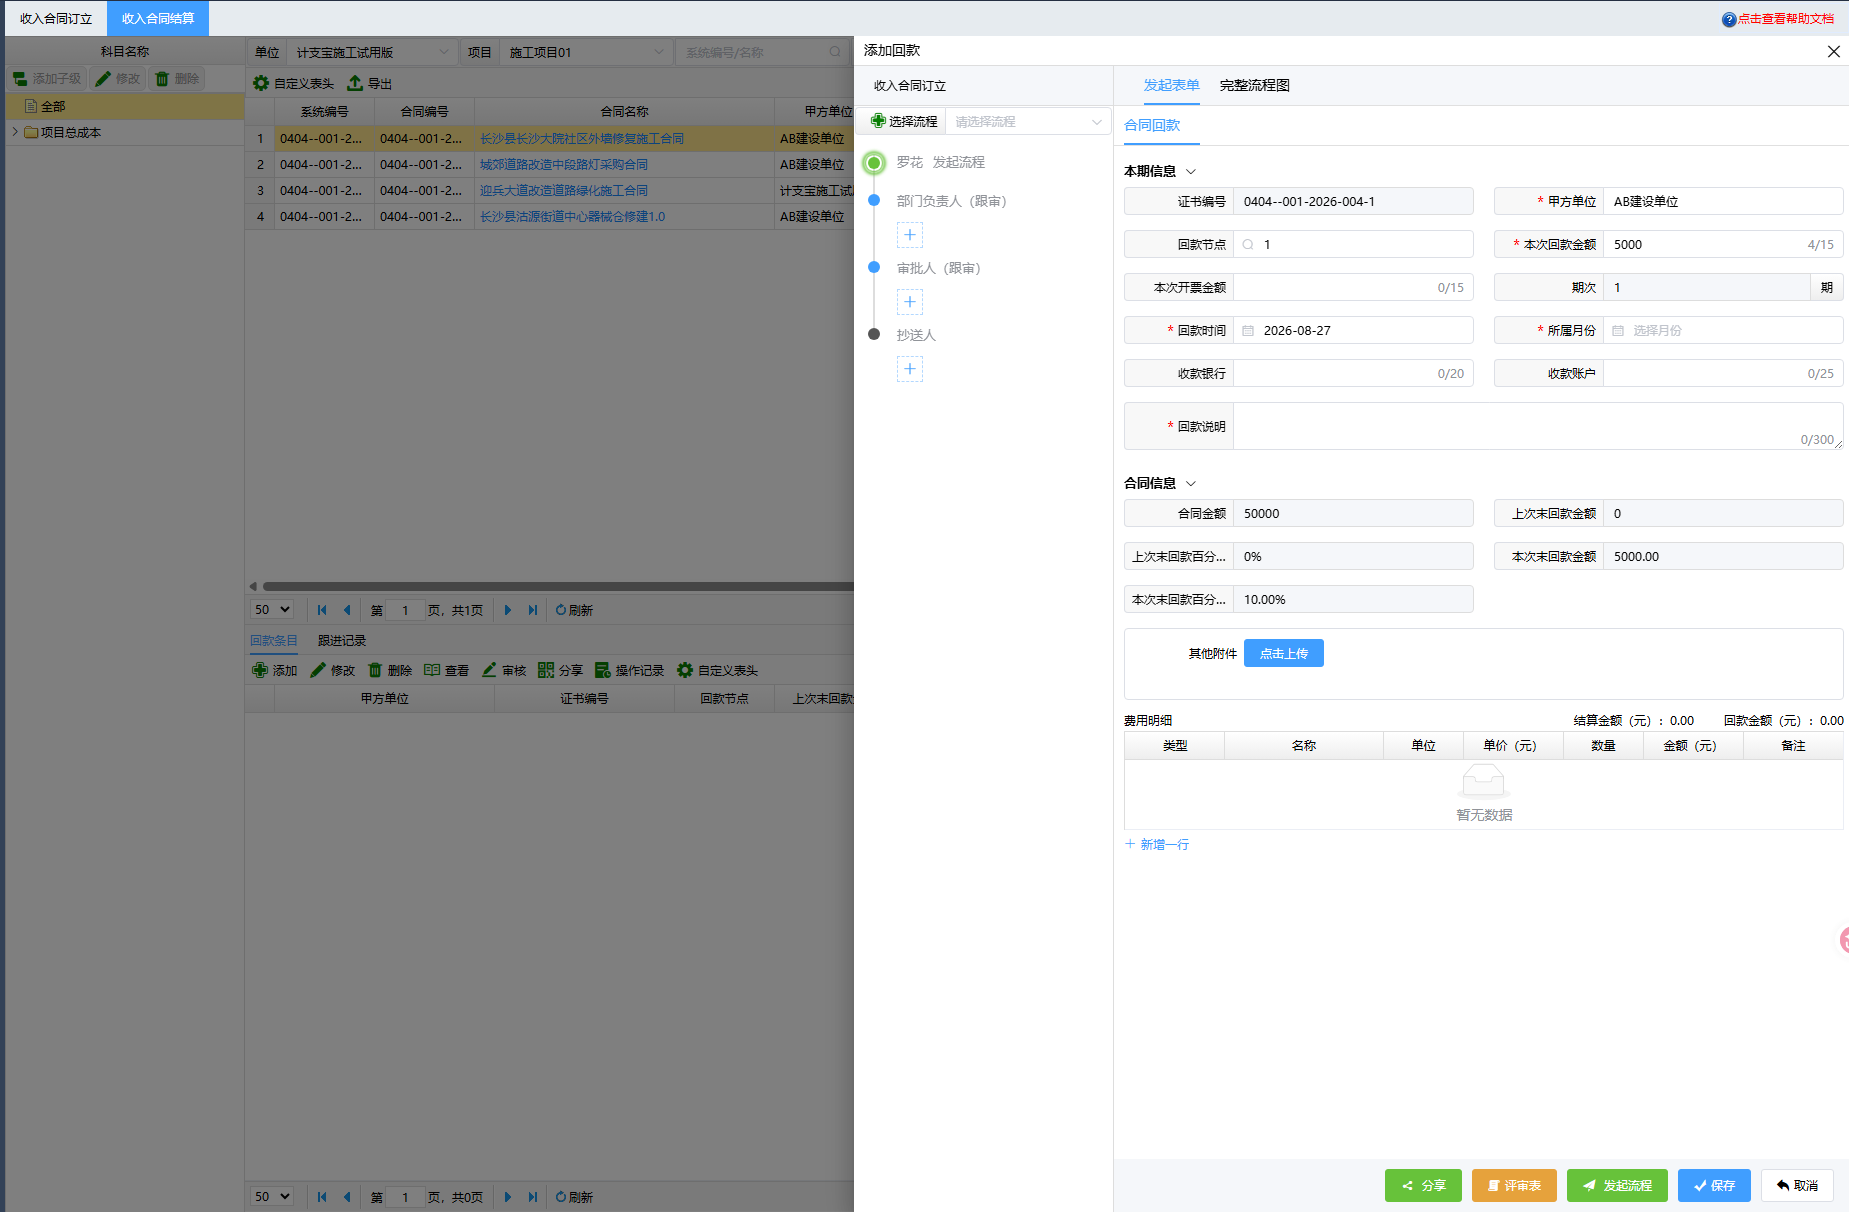Viewport: 1849px width, 1212px height.
Task: Click the 自定义表头 gear icon above contract table
Action: [261, 83]
